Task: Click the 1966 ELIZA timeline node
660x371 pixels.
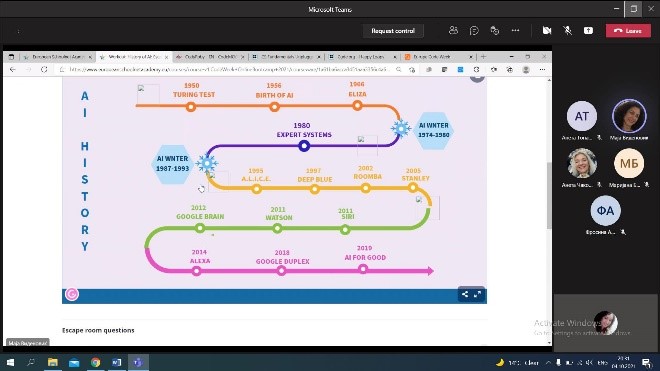Action: click(x=357, y=105)
